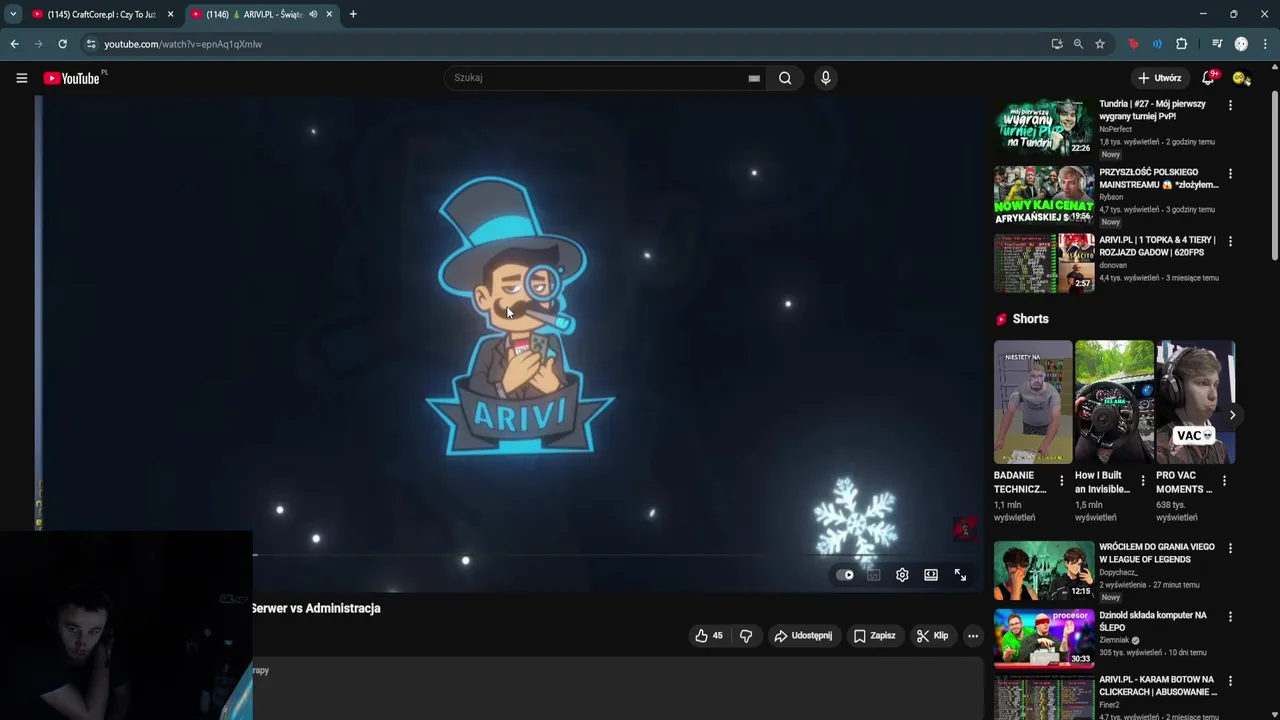Viewport: 1280px width, 720px height.
Task: Open options for ARIVI.PL 1 TOPKA video
Action: click(1230, 241)
